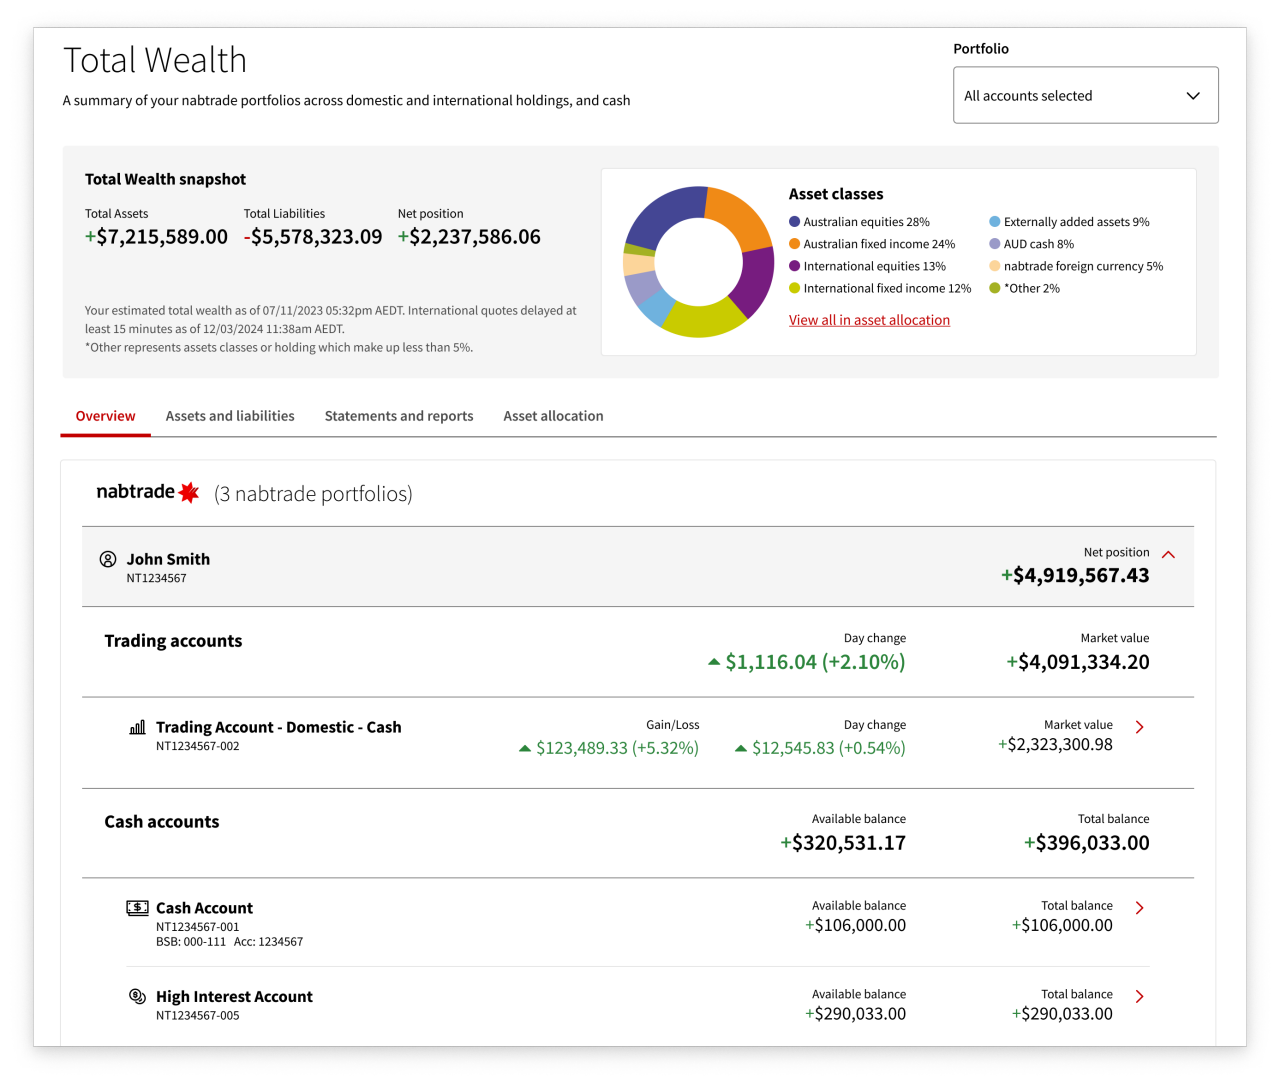The width and height of the screenshot is (1280, 1085).
Task: Open Cash Account details arrow
Action: (x=1139, y=908)
